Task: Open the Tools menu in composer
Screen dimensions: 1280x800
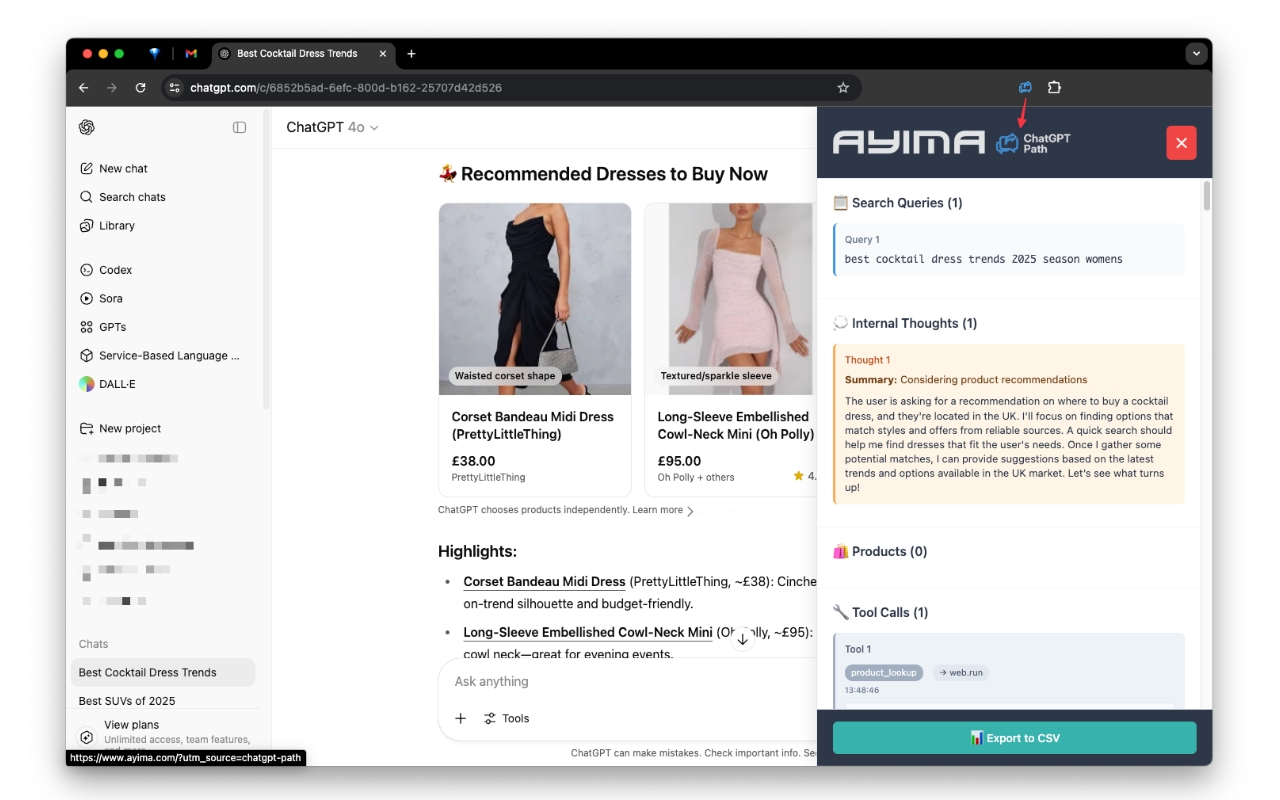Action: [x=506, y=718]
